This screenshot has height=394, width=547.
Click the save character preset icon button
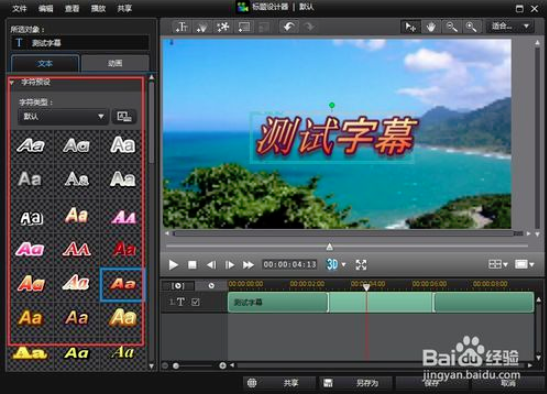coord(124,116)
